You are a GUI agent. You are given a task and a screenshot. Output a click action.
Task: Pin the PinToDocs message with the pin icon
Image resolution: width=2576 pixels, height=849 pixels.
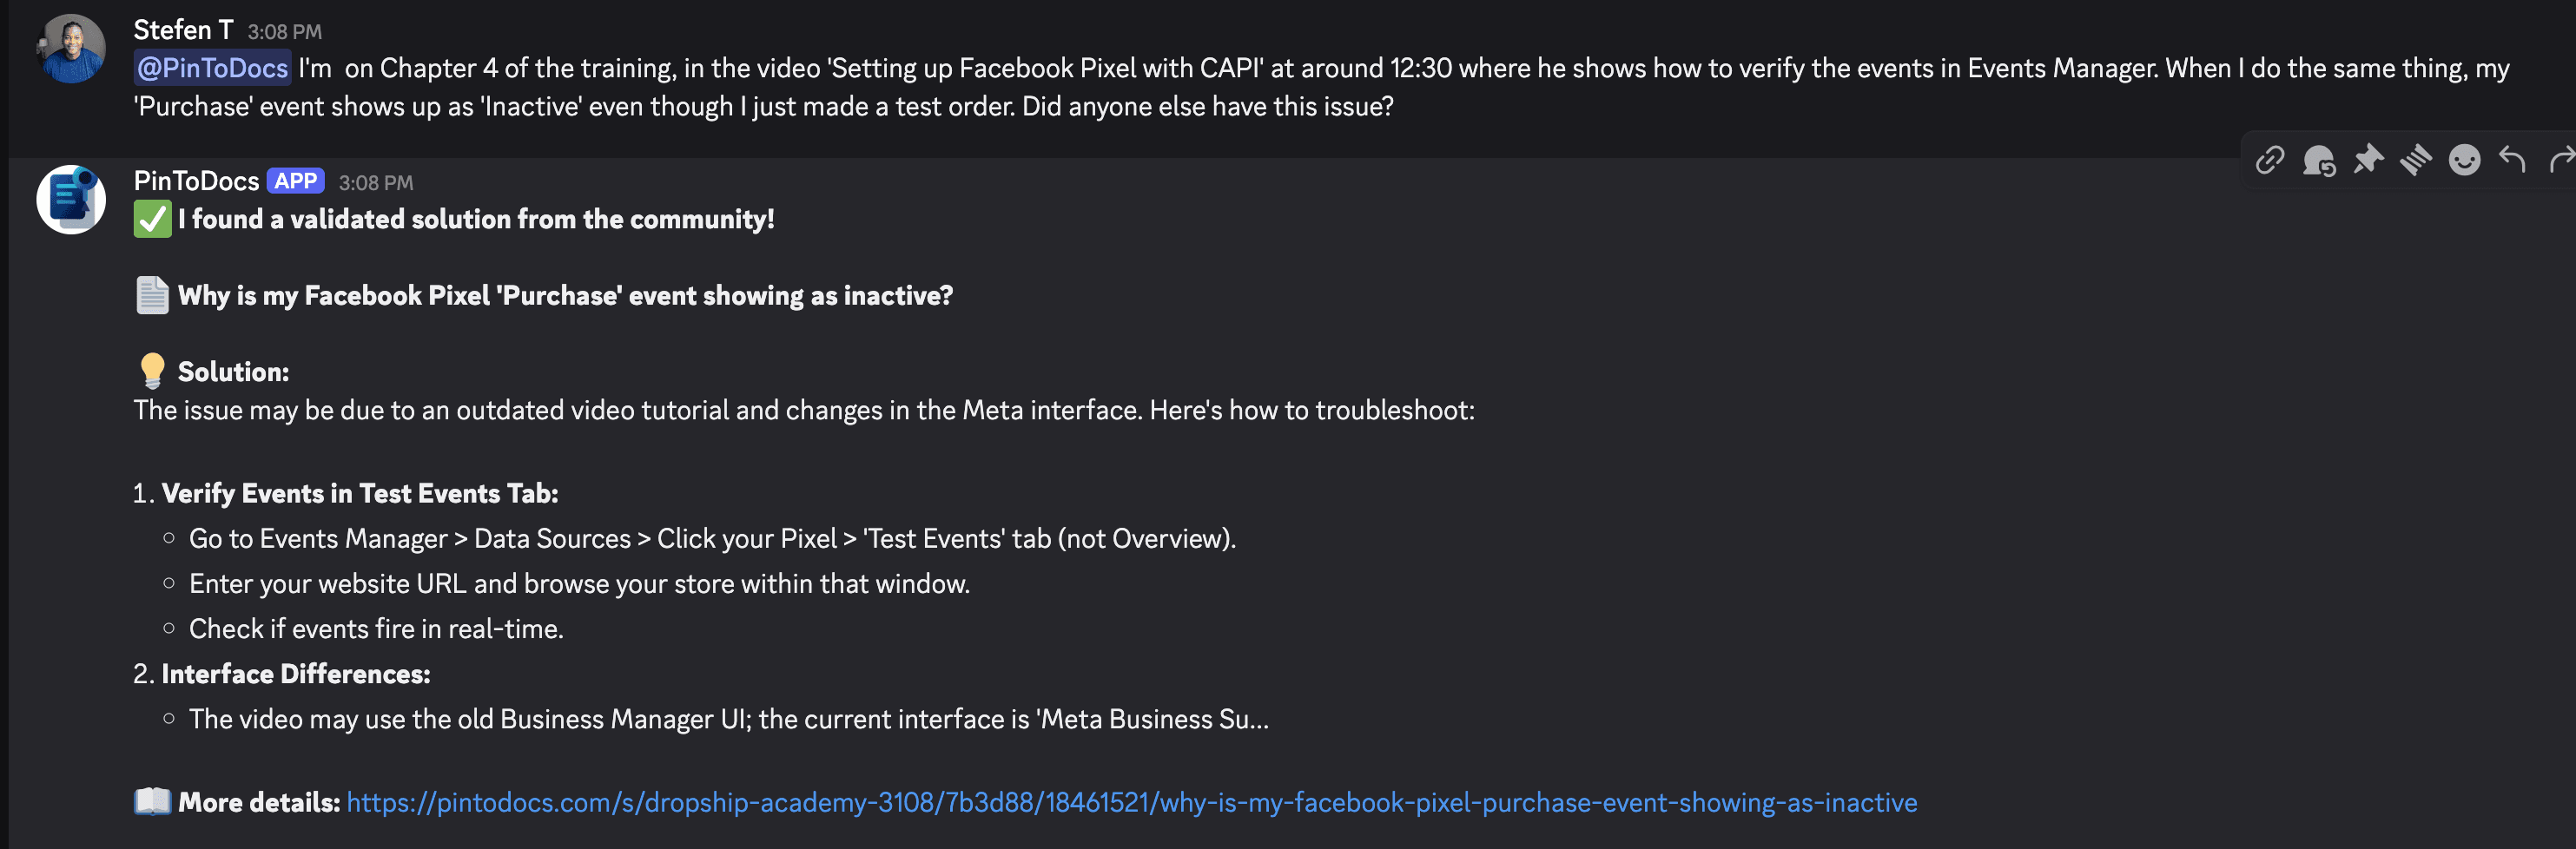point(2368,160)
